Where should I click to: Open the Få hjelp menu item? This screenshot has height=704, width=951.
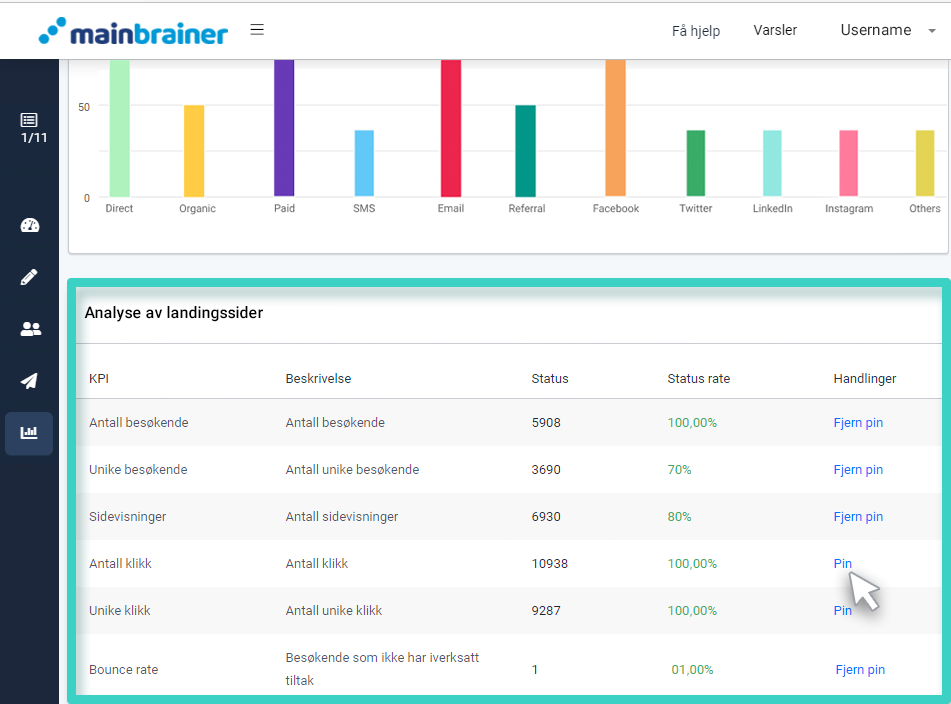pyautogui.click(x=695, y=31)
